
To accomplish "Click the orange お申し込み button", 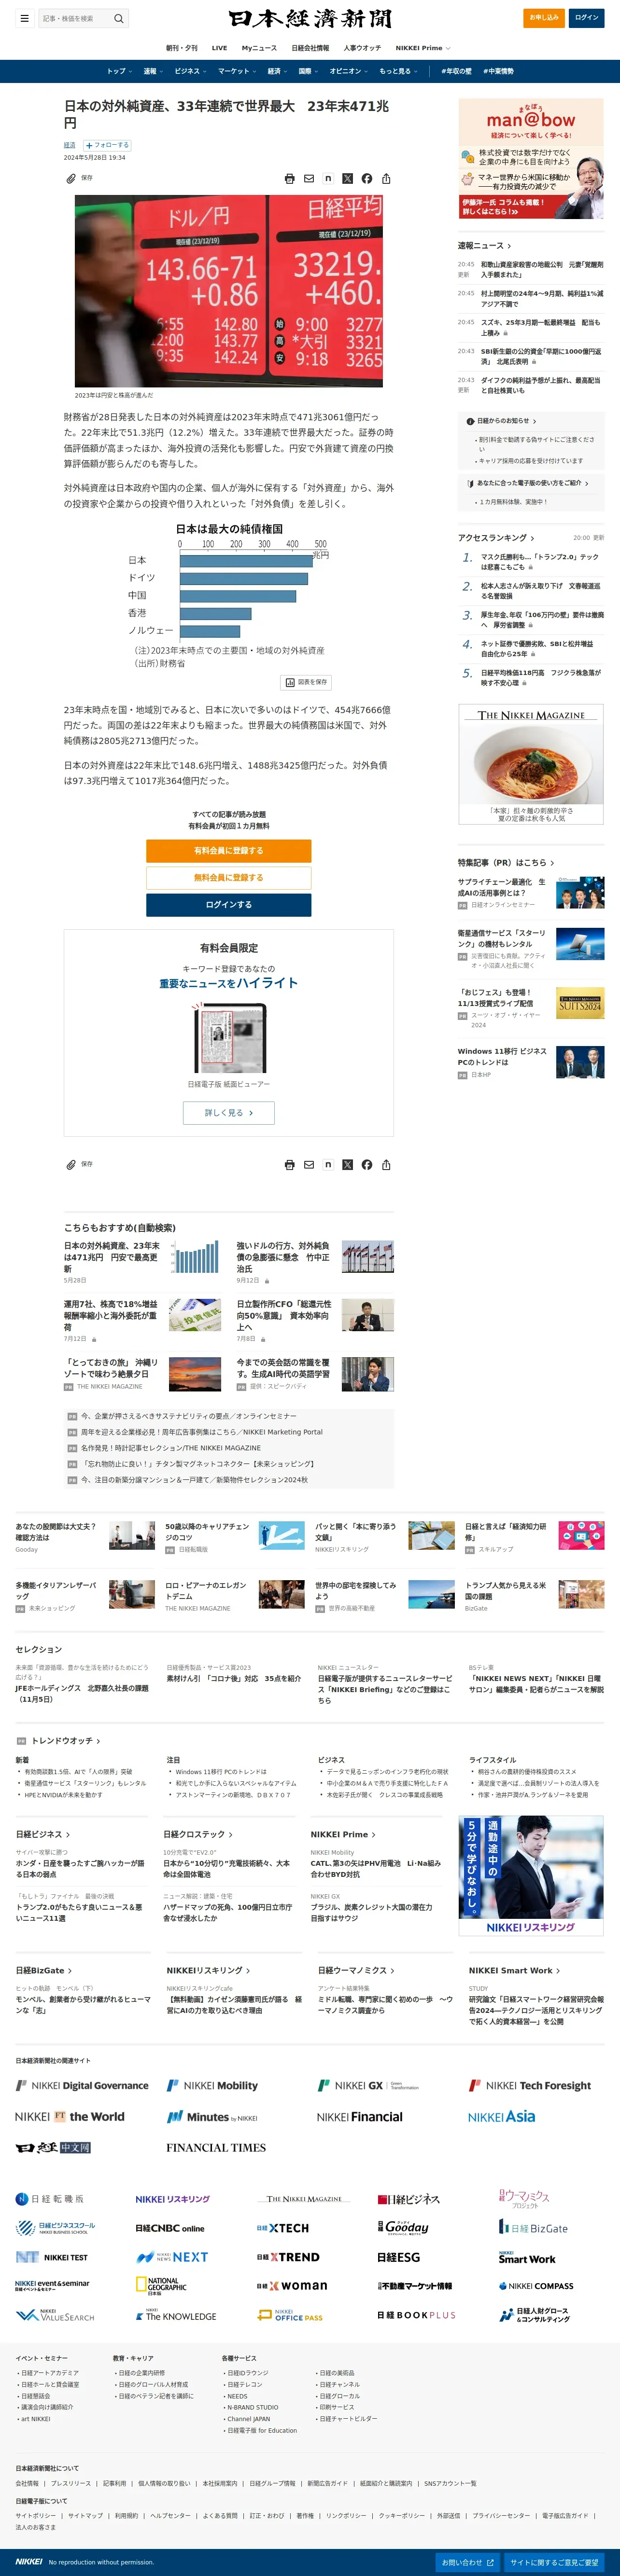I will pos(544,17).
